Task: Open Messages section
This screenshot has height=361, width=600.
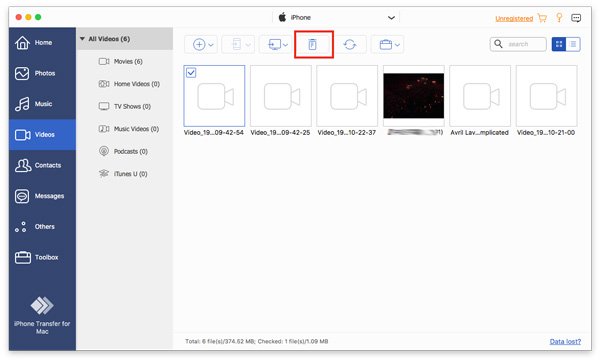Action: point(42,196)
